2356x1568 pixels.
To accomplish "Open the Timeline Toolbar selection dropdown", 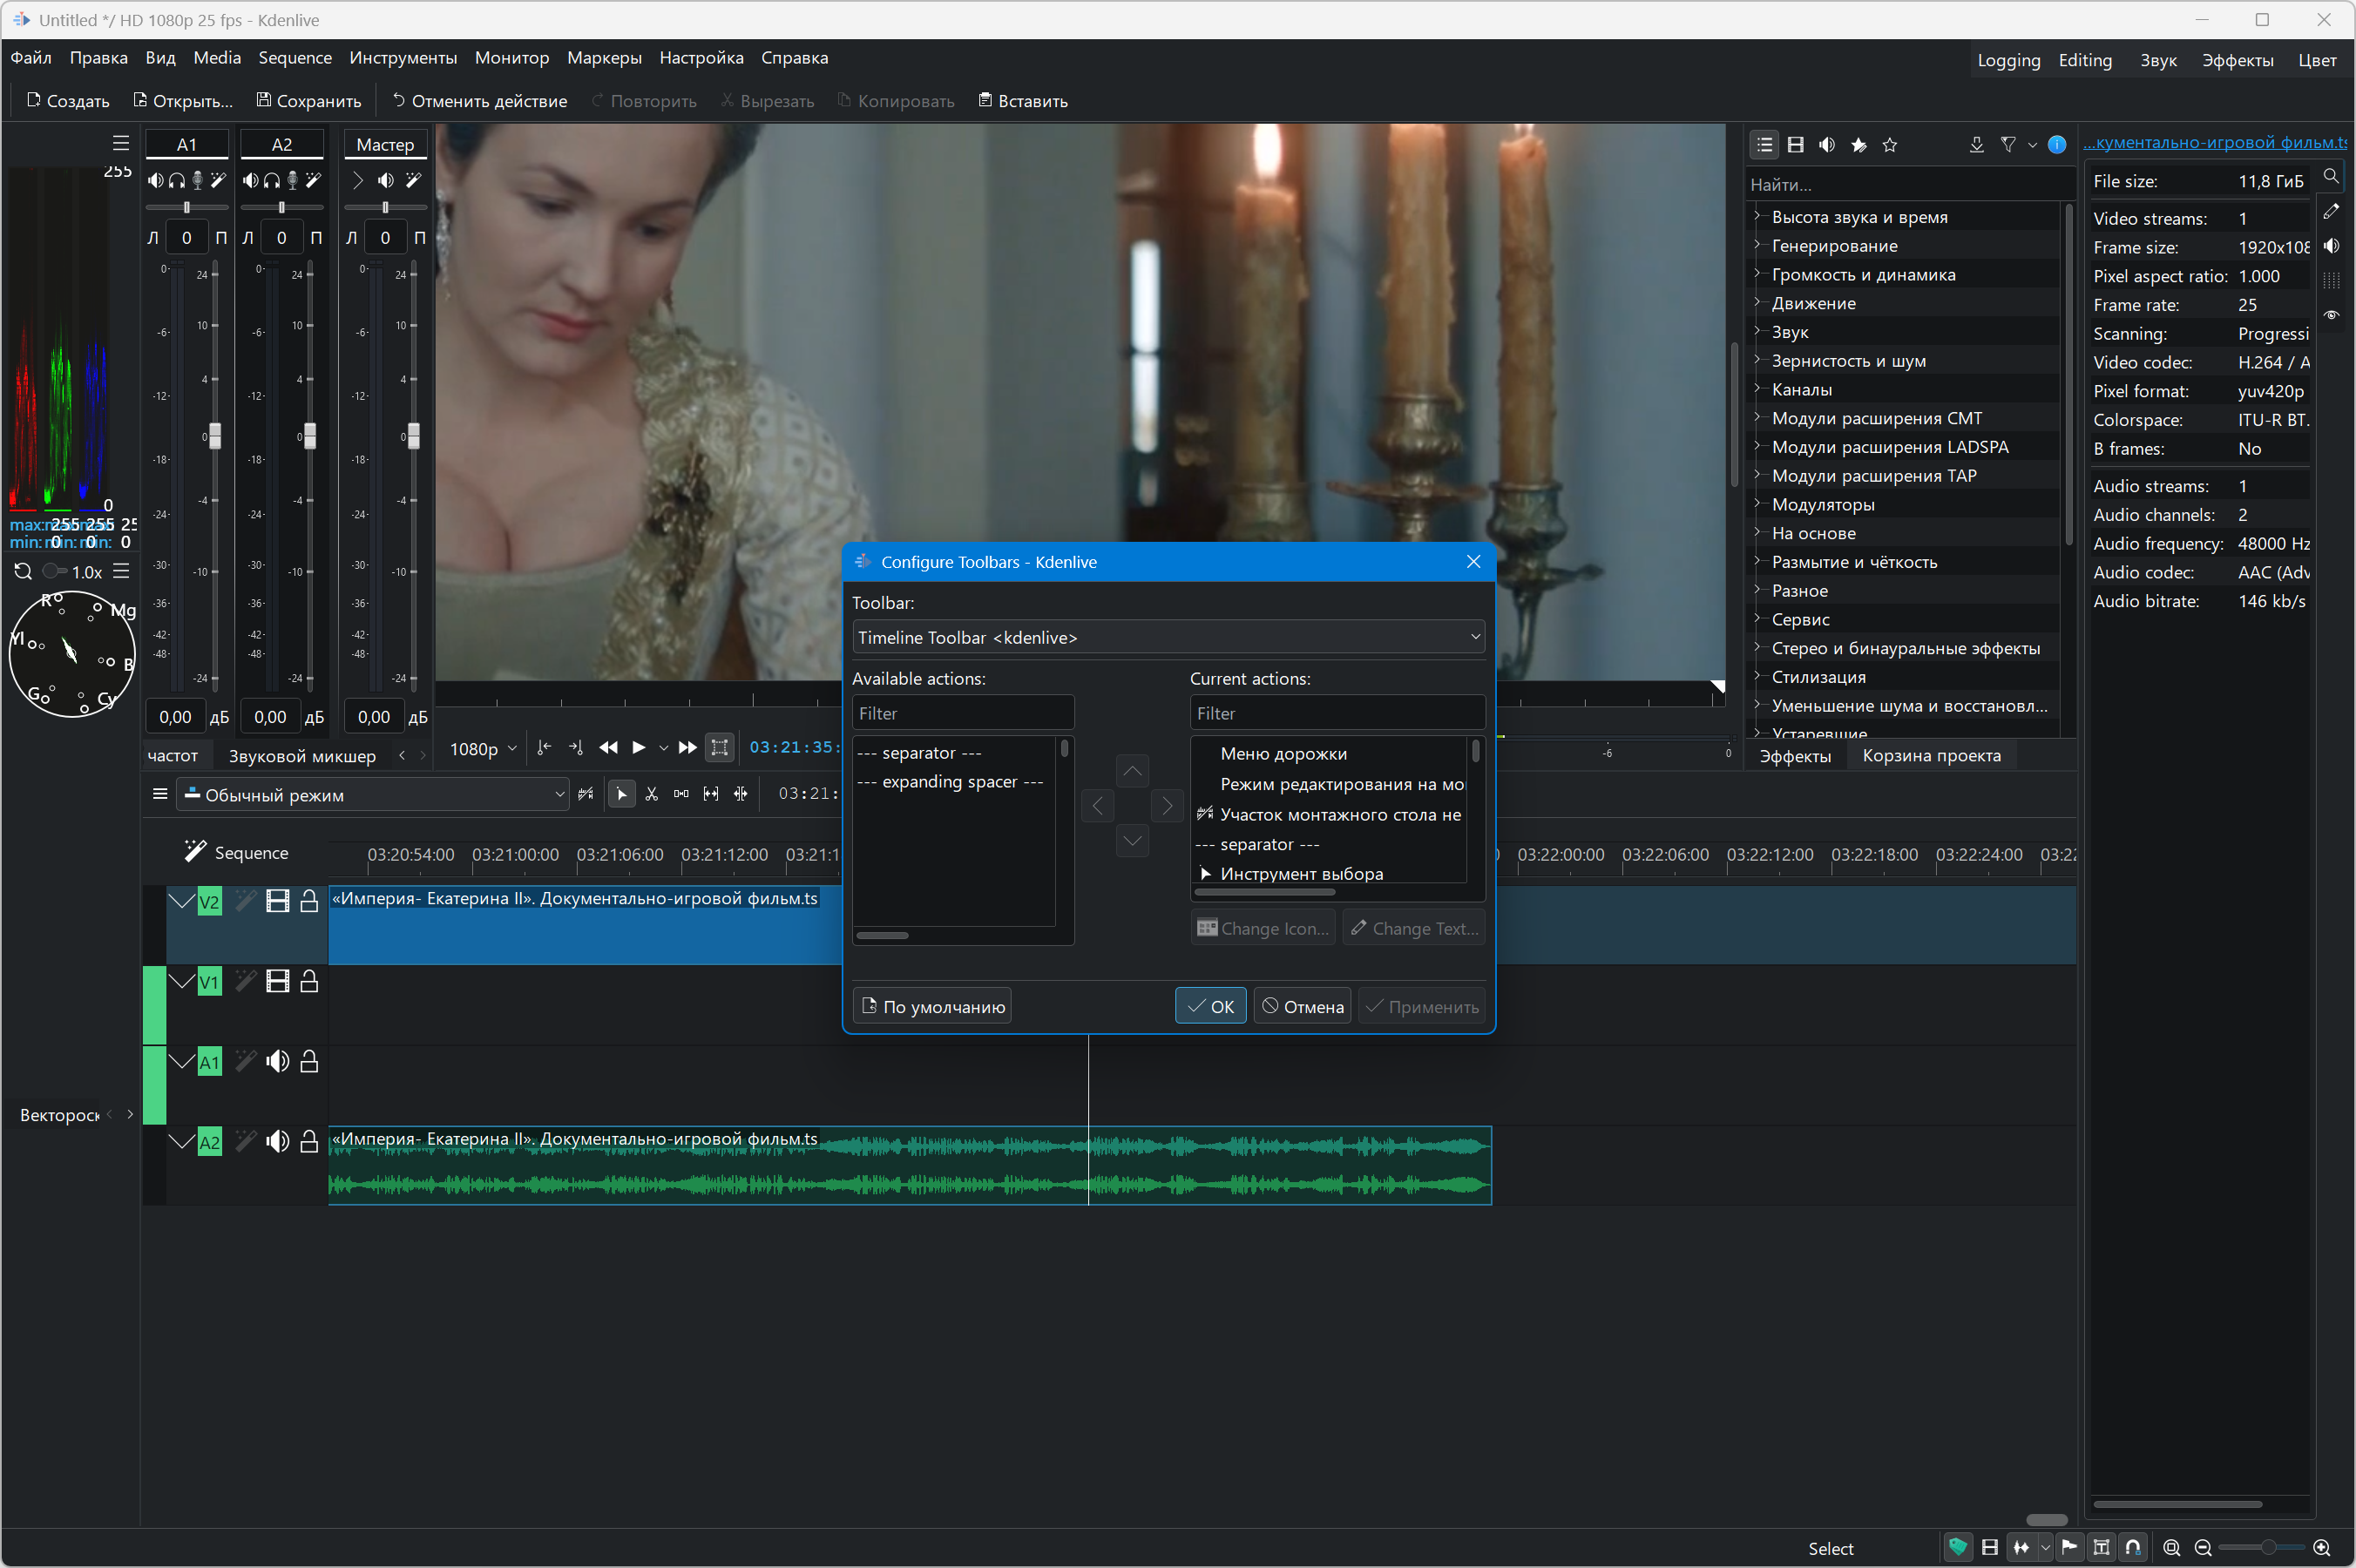I will (x=1167, y=638).
